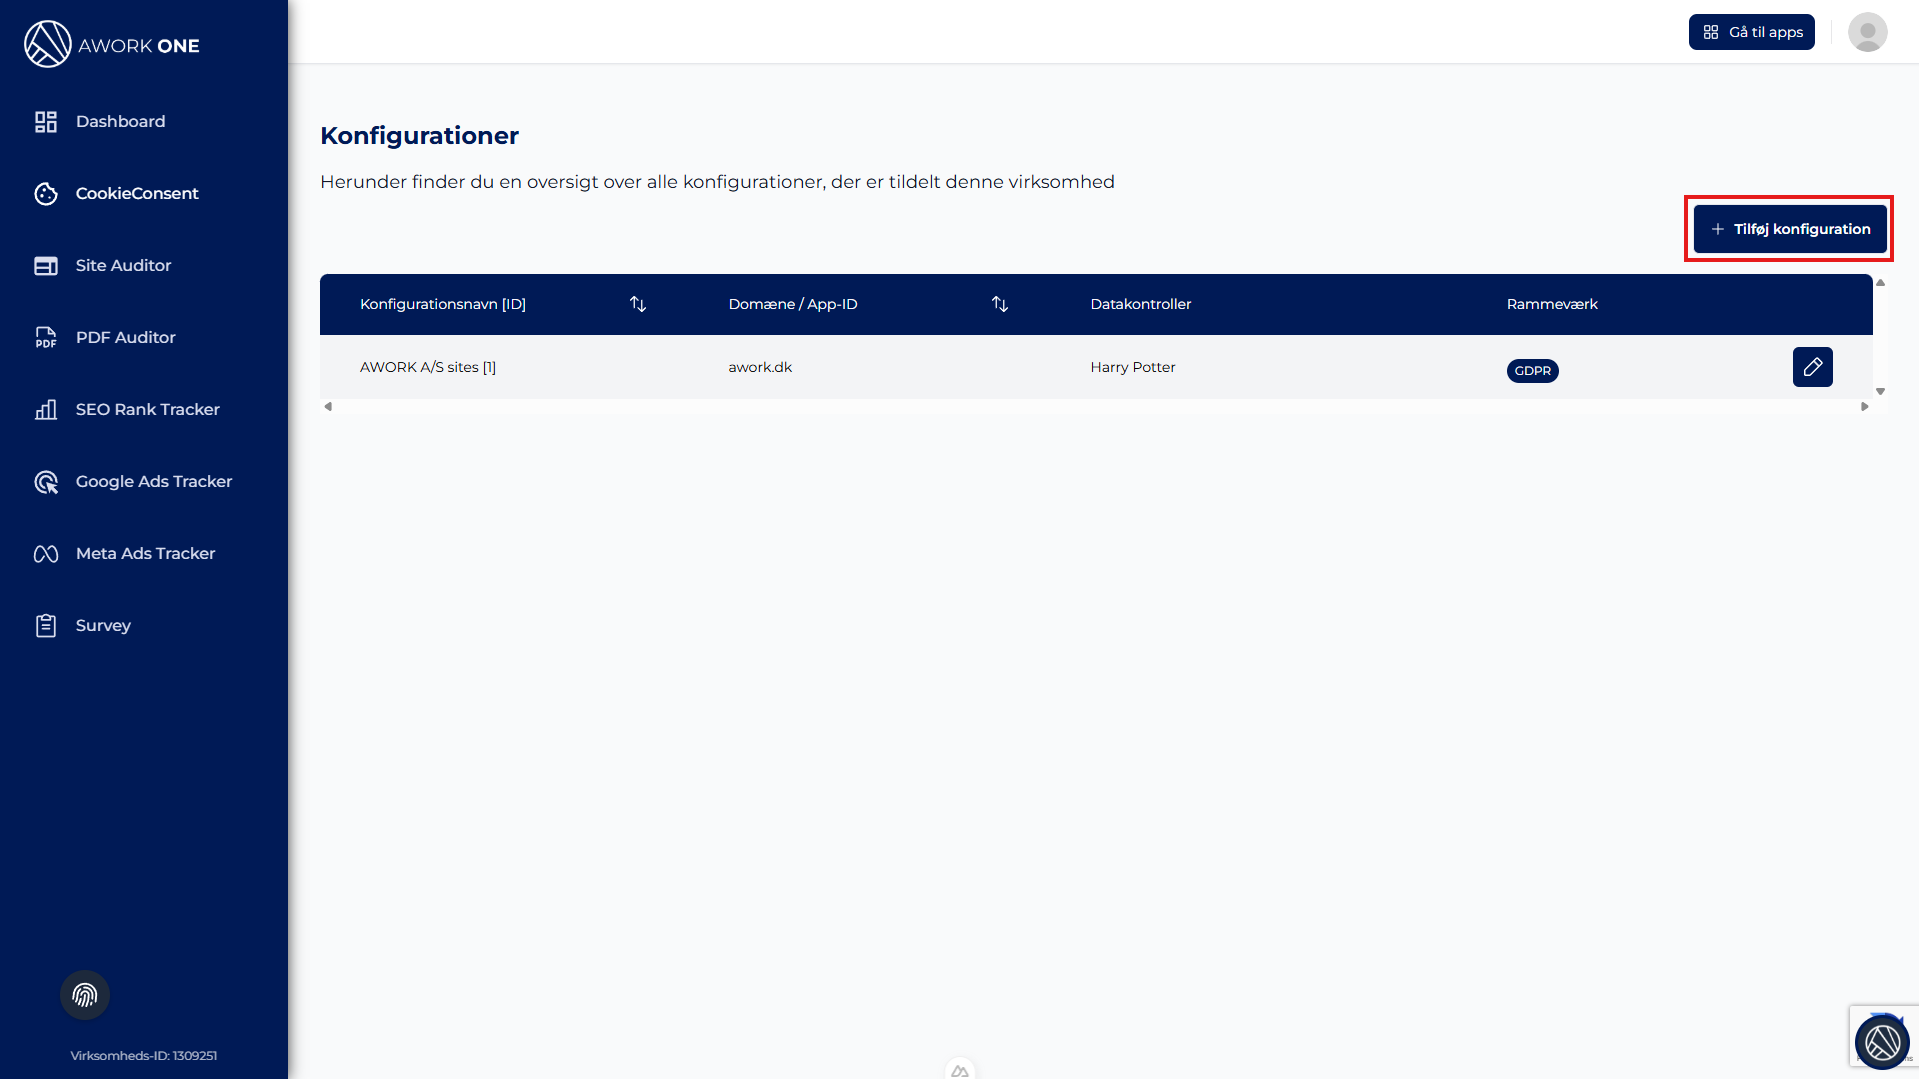
Task: Sort by Domæne / App-ID column arrows
Action: (x=1000, y=304)
